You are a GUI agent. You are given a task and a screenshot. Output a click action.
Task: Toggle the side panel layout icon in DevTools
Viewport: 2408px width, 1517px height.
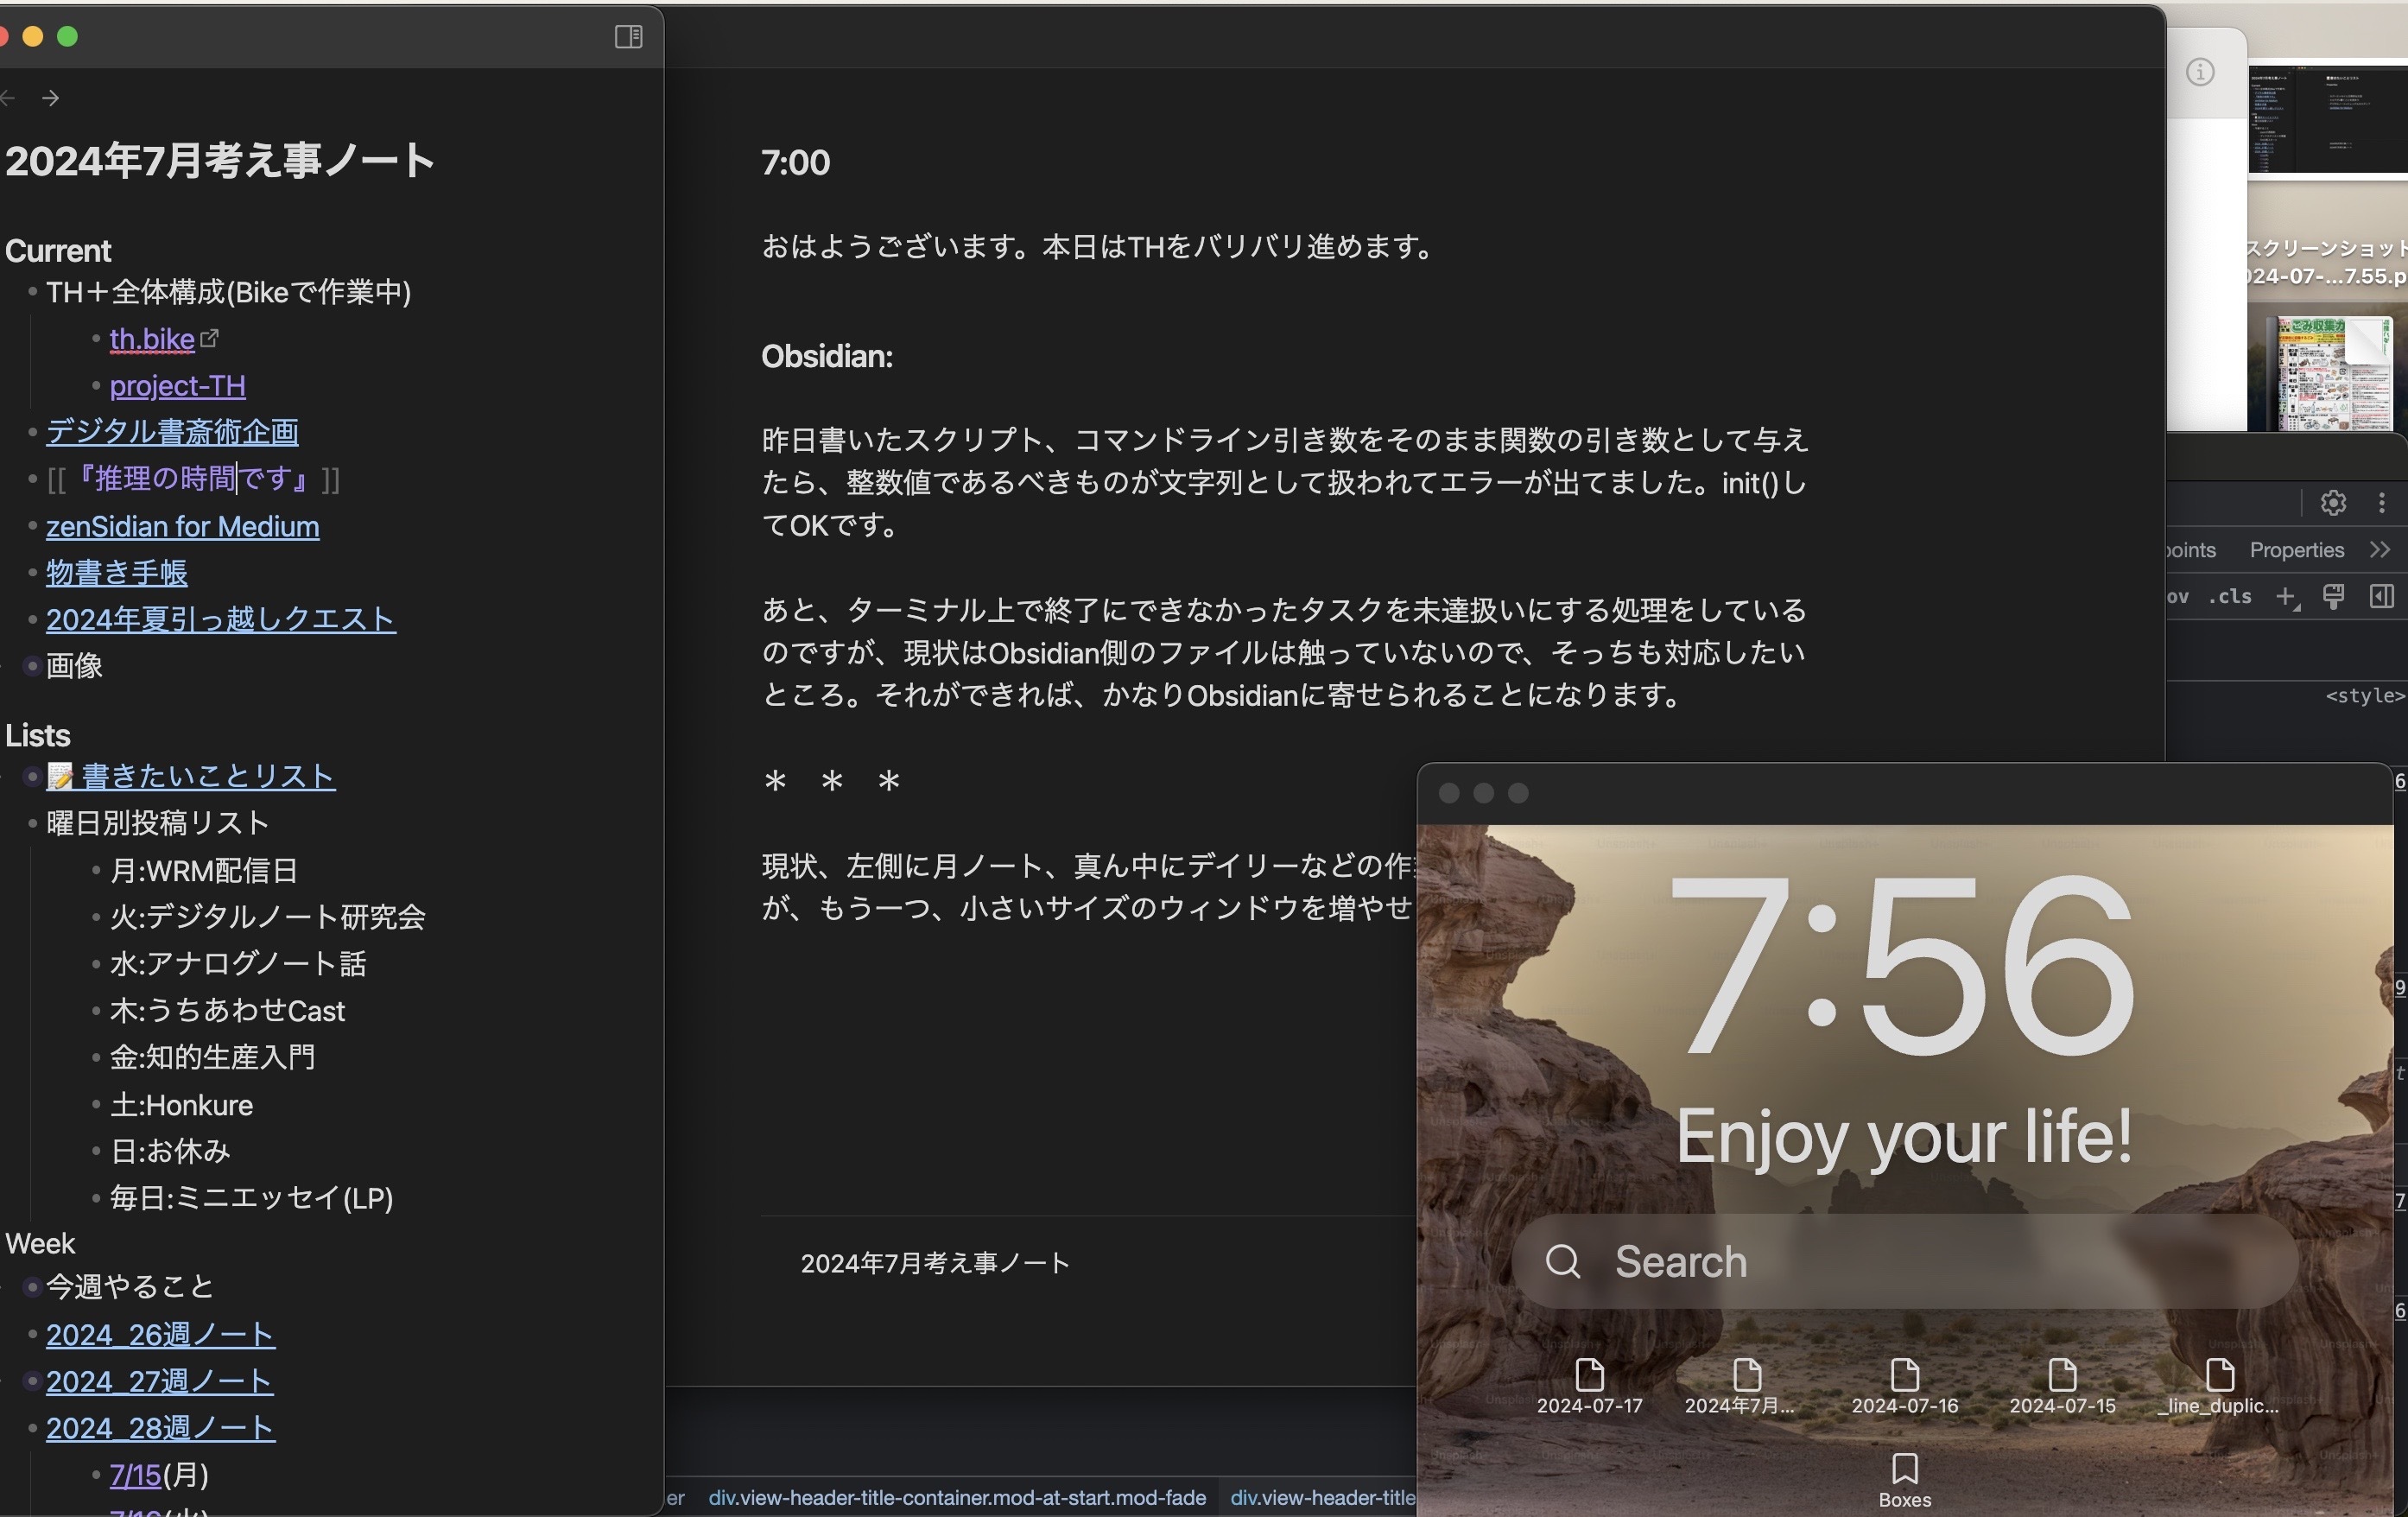click(x=2381, y=597)
